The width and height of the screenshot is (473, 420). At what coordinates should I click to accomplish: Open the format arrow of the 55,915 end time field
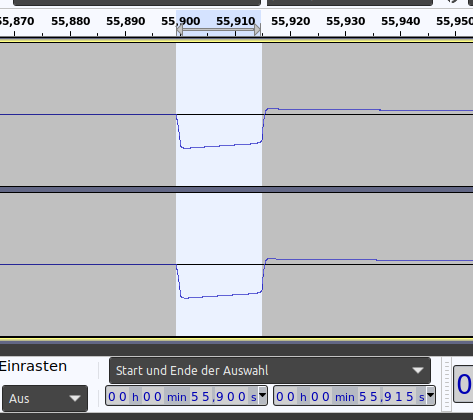click(431, 395)
